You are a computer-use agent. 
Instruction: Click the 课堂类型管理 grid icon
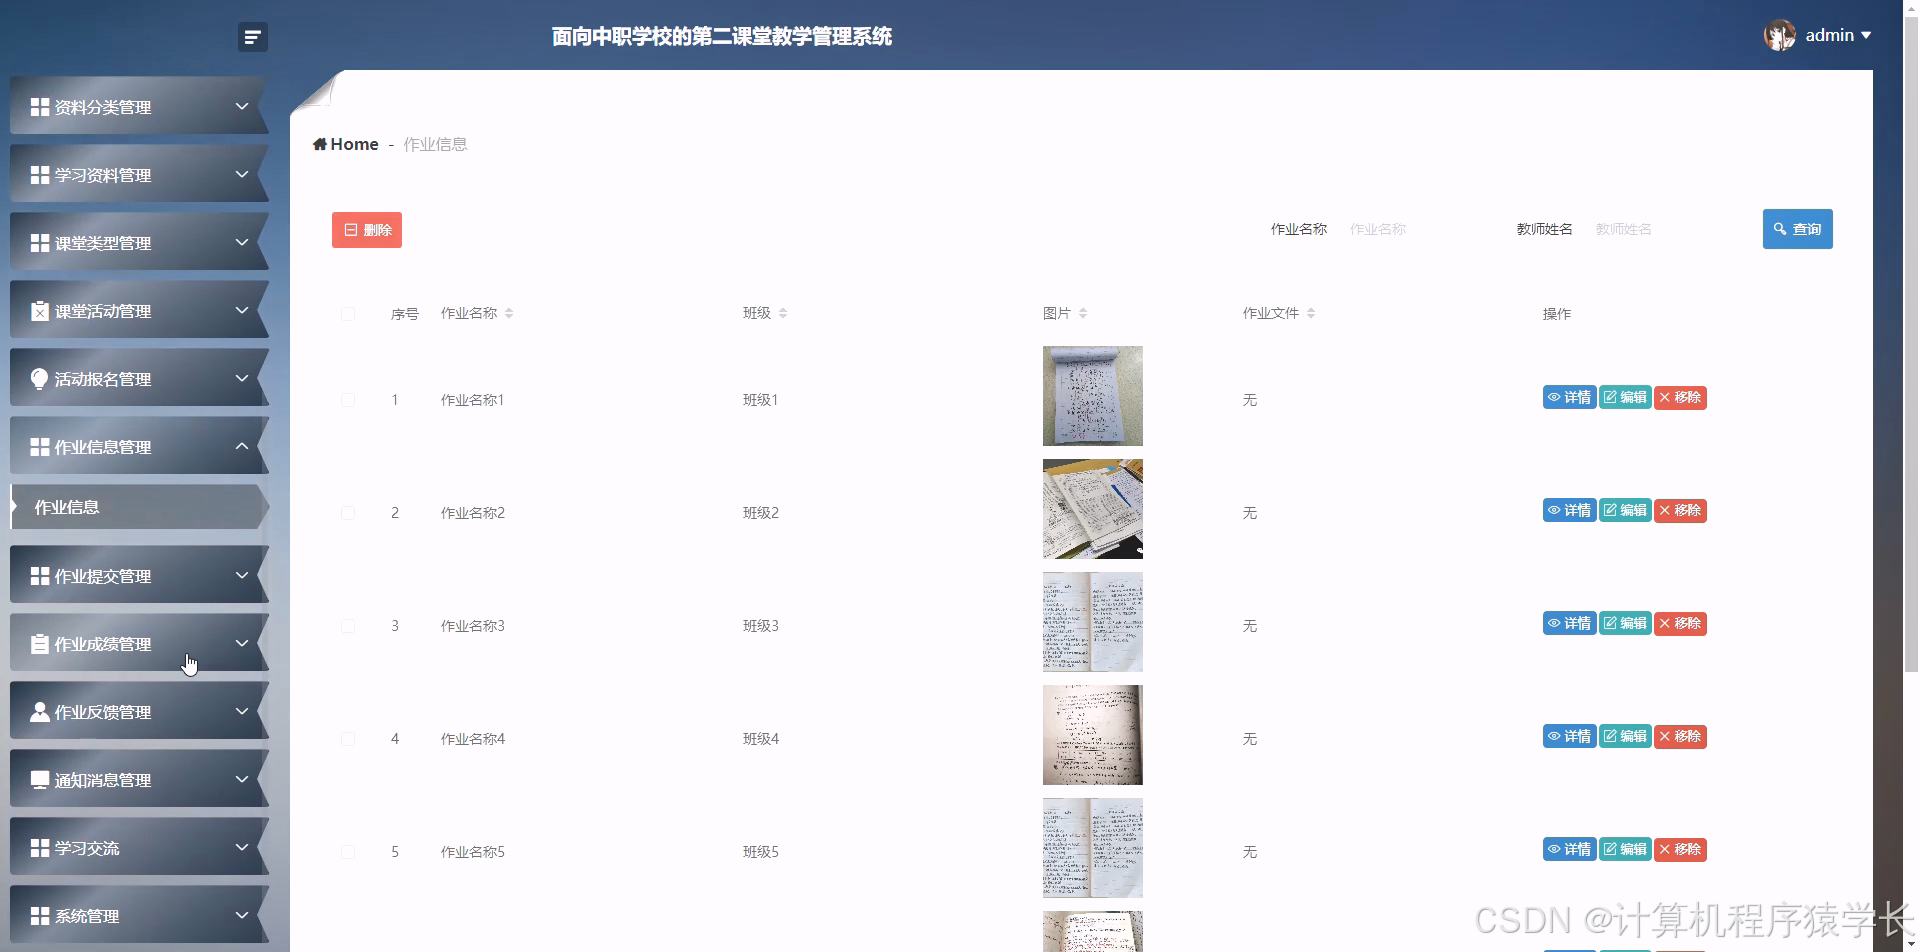[x=40, y=243]
